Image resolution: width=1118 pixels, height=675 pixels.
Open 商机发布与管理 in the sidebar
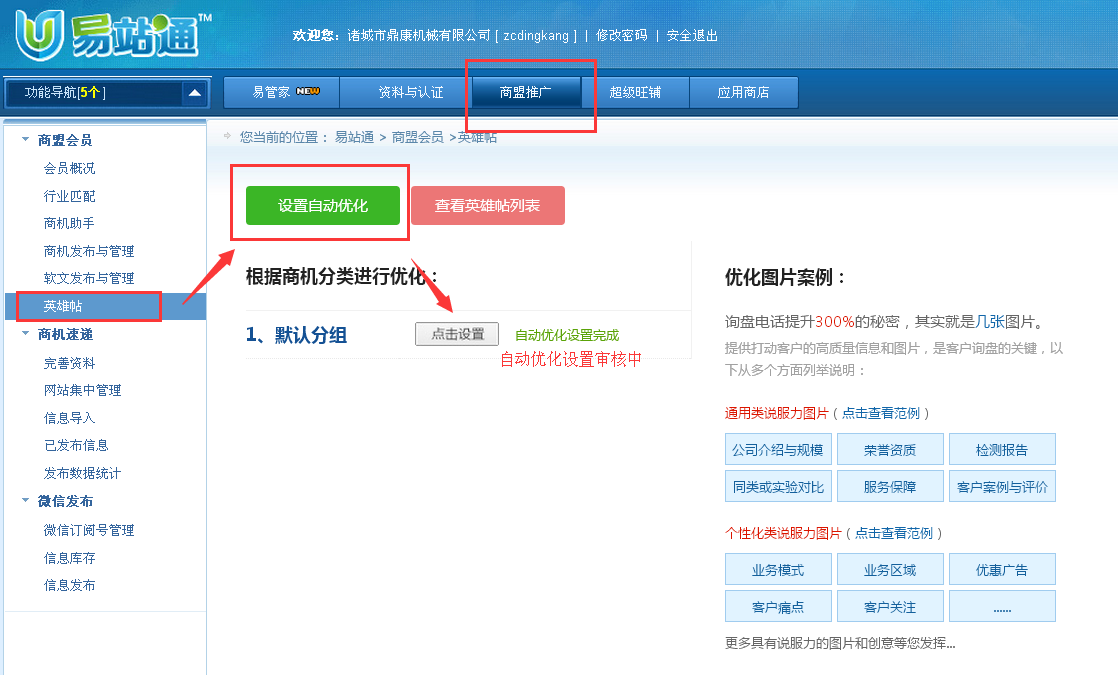(89, 251)
